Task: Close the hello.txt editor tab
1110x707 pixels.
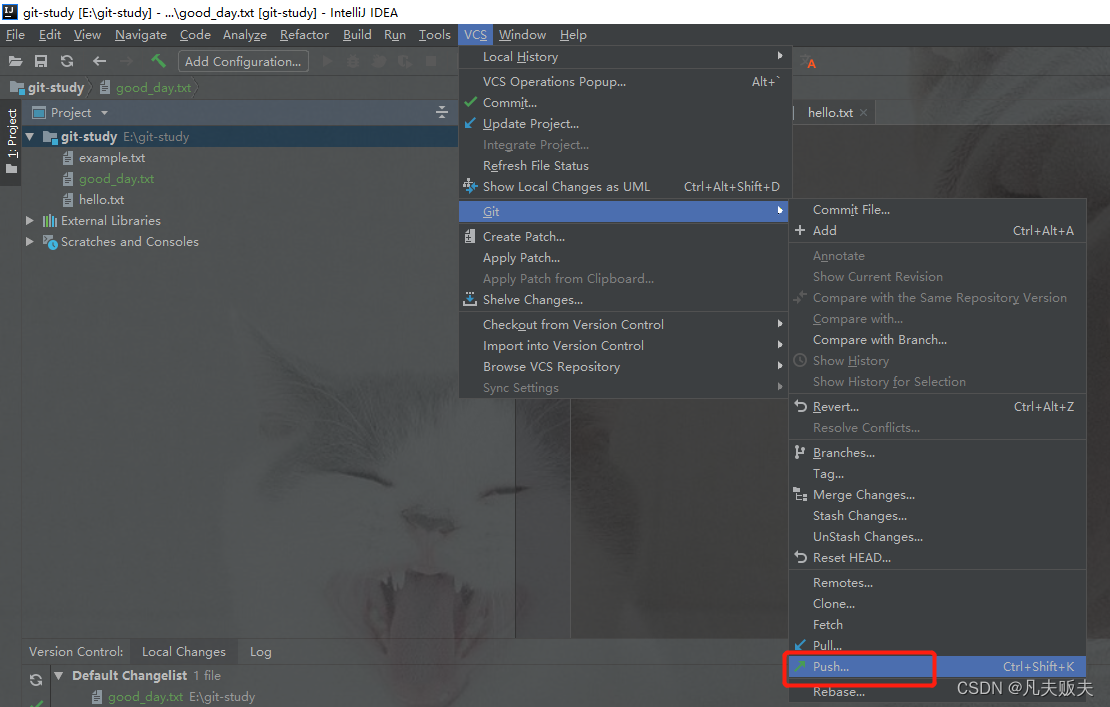Action: coord(864,113)
